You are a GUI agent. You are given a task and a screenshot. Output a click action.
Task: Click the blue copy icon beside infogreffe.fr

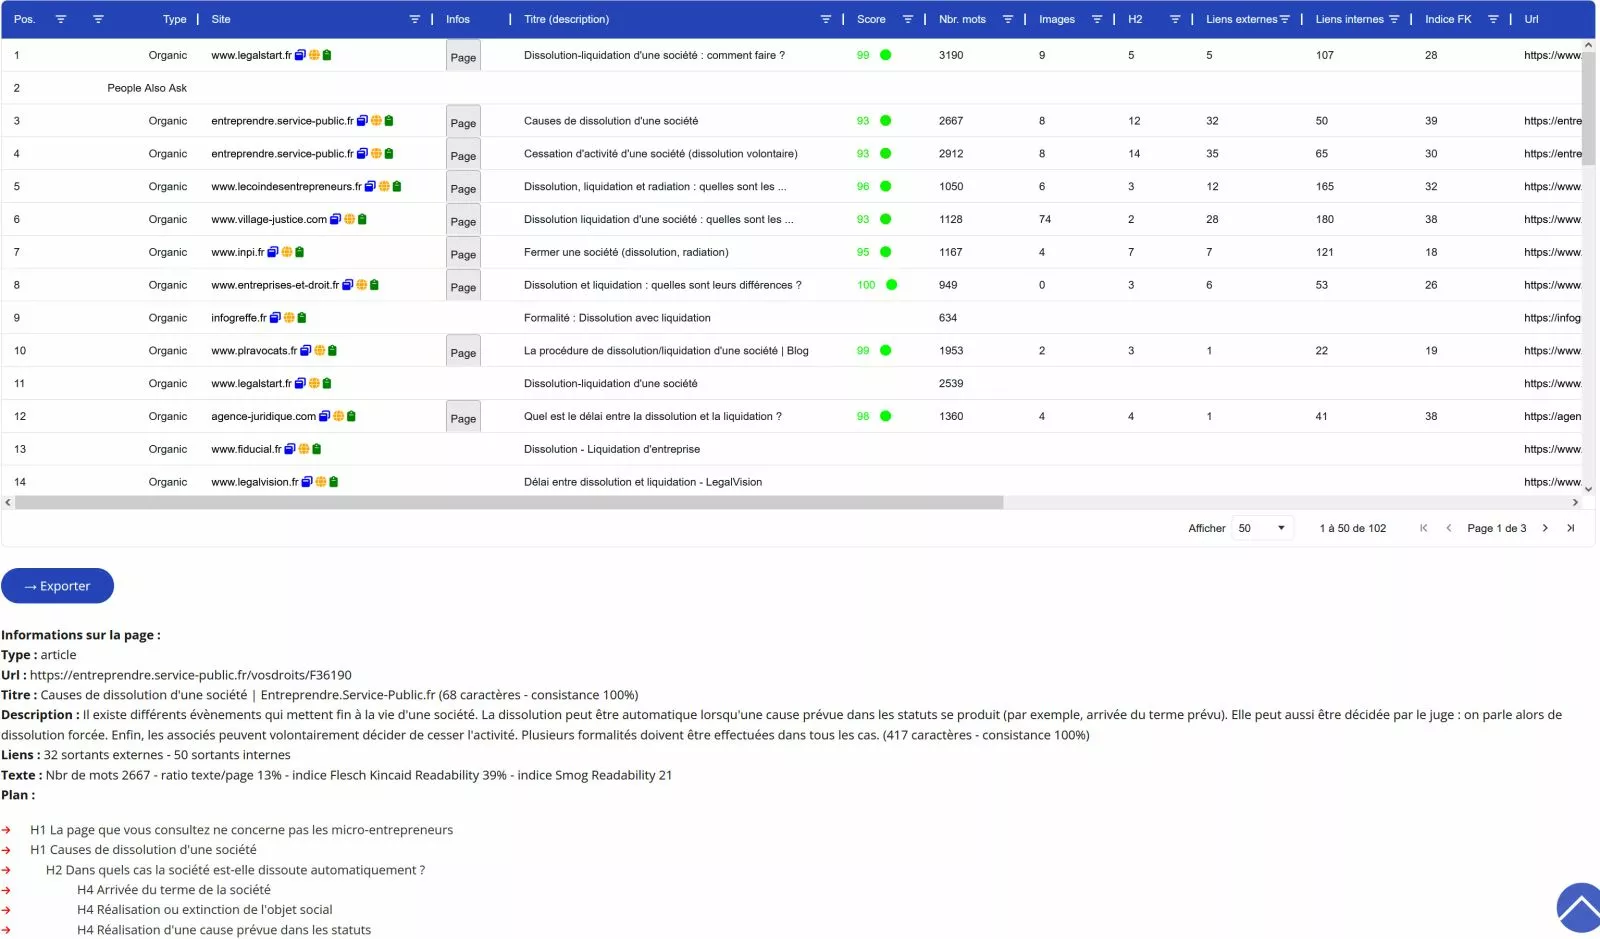(x=275, y=318)
